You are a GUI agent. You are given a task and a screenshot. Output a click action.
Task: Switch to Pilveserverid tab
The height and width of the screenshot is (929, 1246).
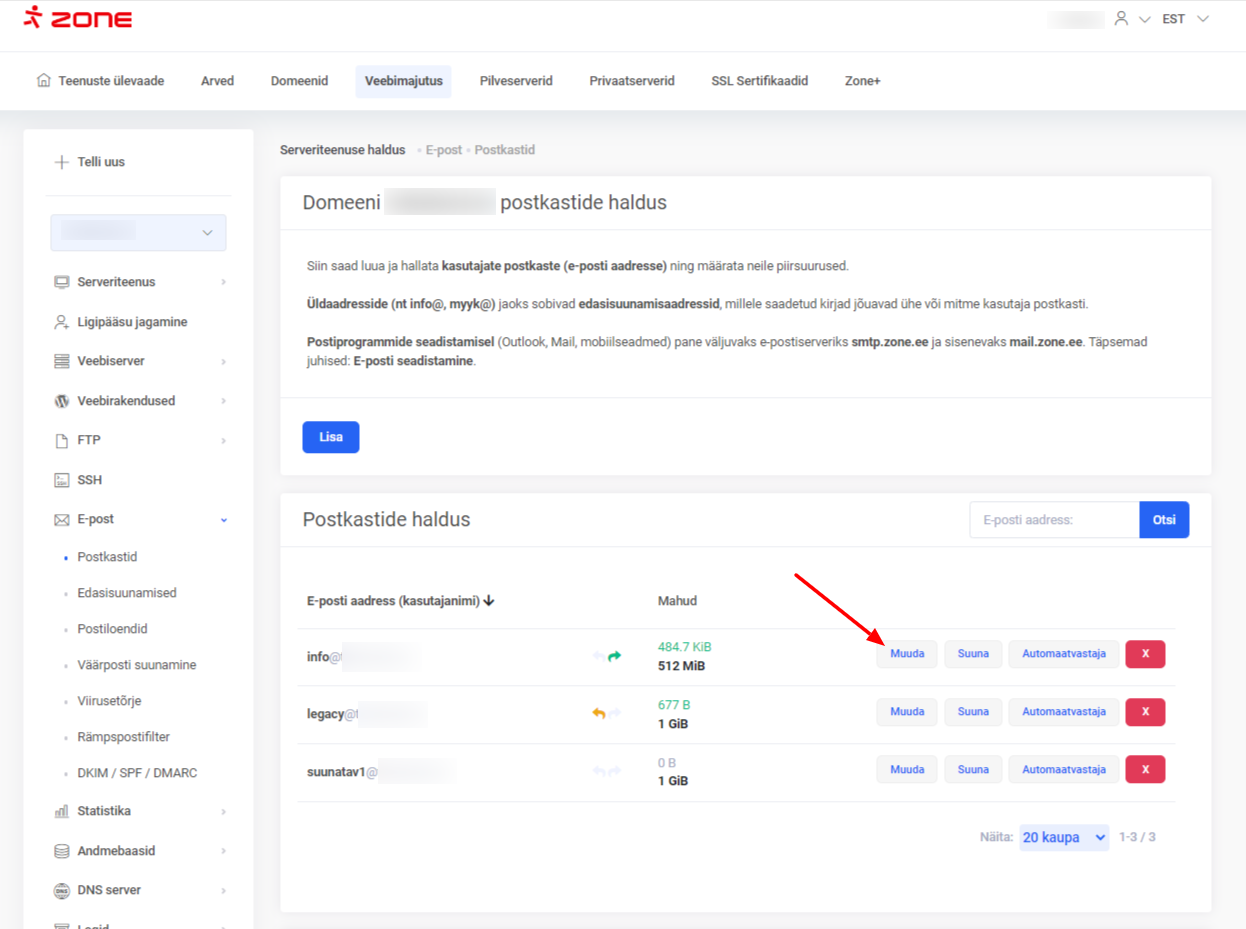pyautogui.click(x=516, y=81)
